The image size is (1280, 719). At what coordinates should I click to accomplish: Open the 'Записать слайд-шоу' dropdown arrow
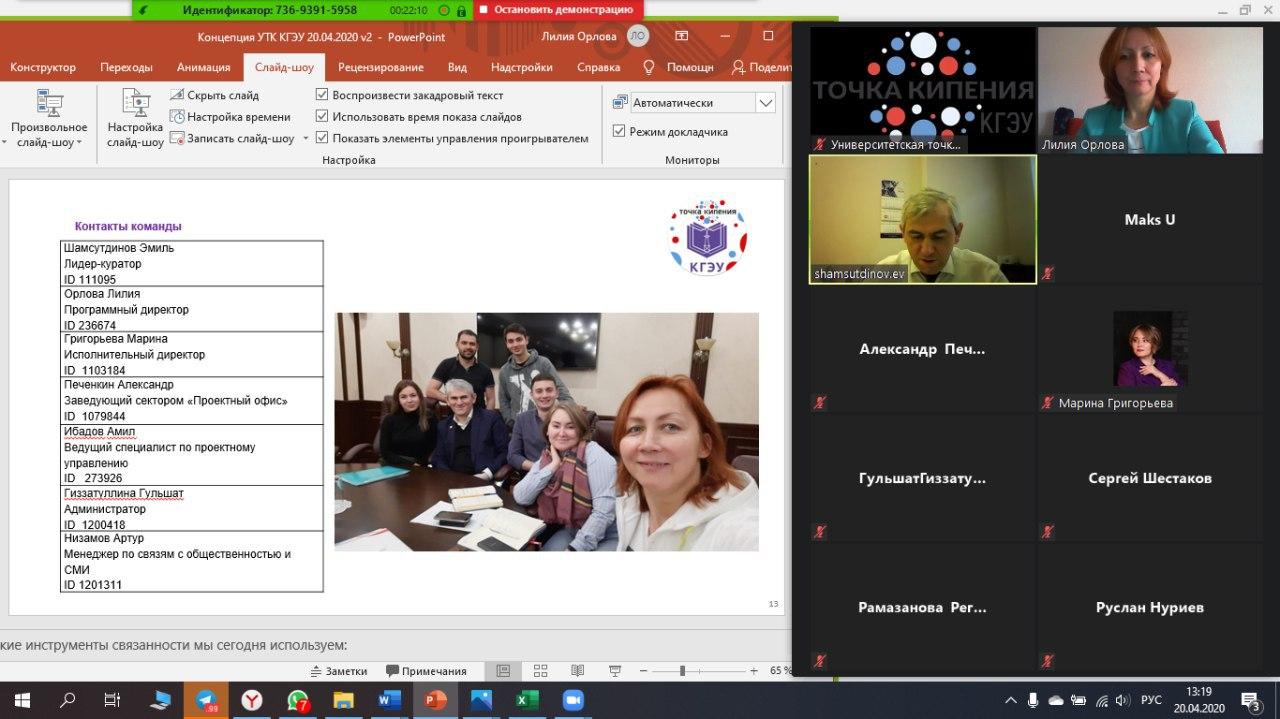click(306, 139)
